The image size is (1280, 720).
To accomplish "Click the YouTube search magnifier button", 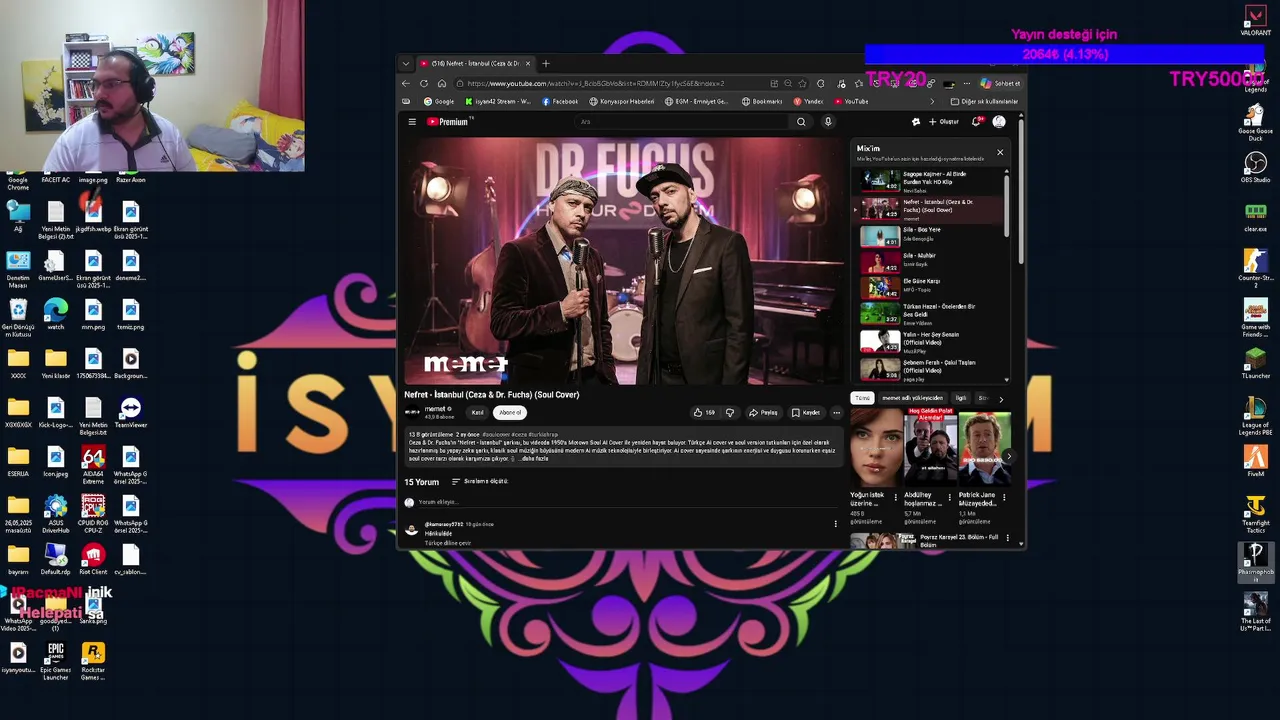I will tap(801, 122).
